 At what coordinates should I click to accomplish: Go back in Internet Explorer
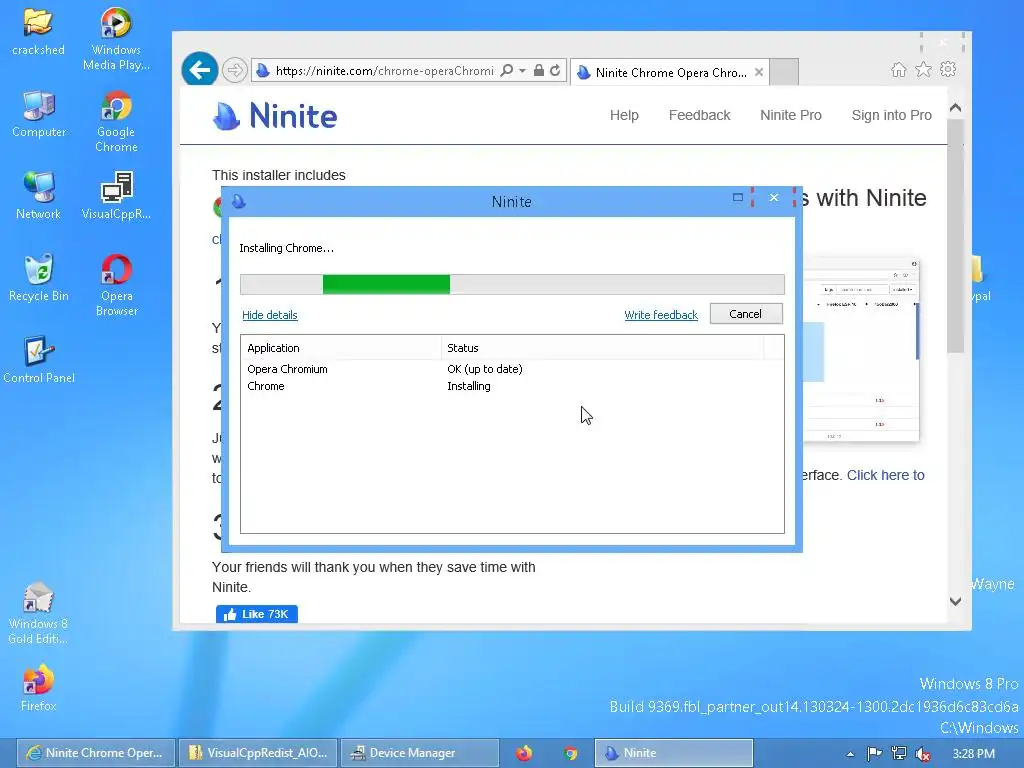(x=199, y=69)
